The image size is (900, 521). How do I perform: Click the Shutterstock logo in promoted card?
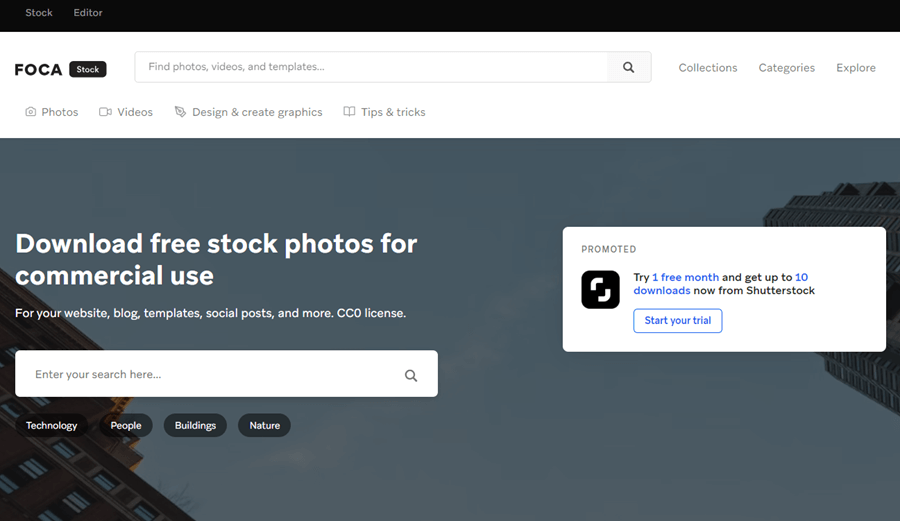coord(600,290)
